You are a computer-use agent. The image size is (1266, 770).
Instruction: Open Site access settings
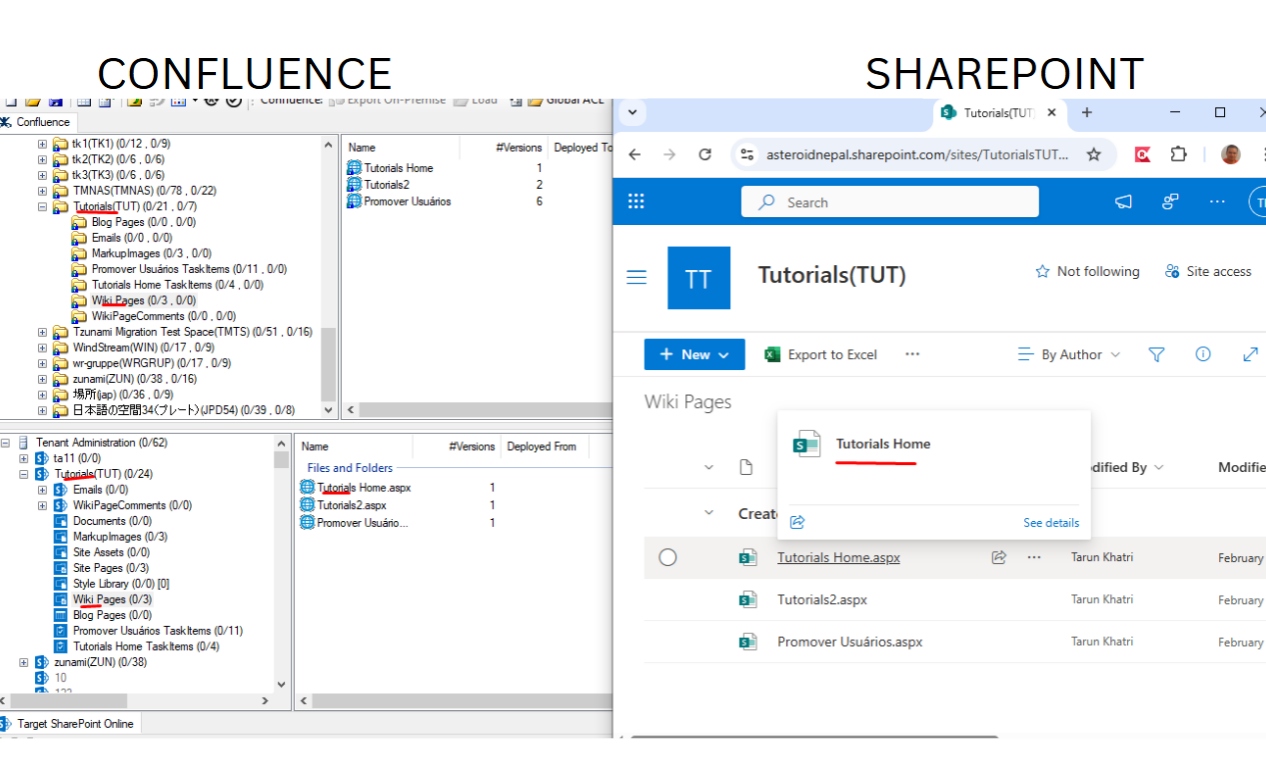pos(1208,271)
